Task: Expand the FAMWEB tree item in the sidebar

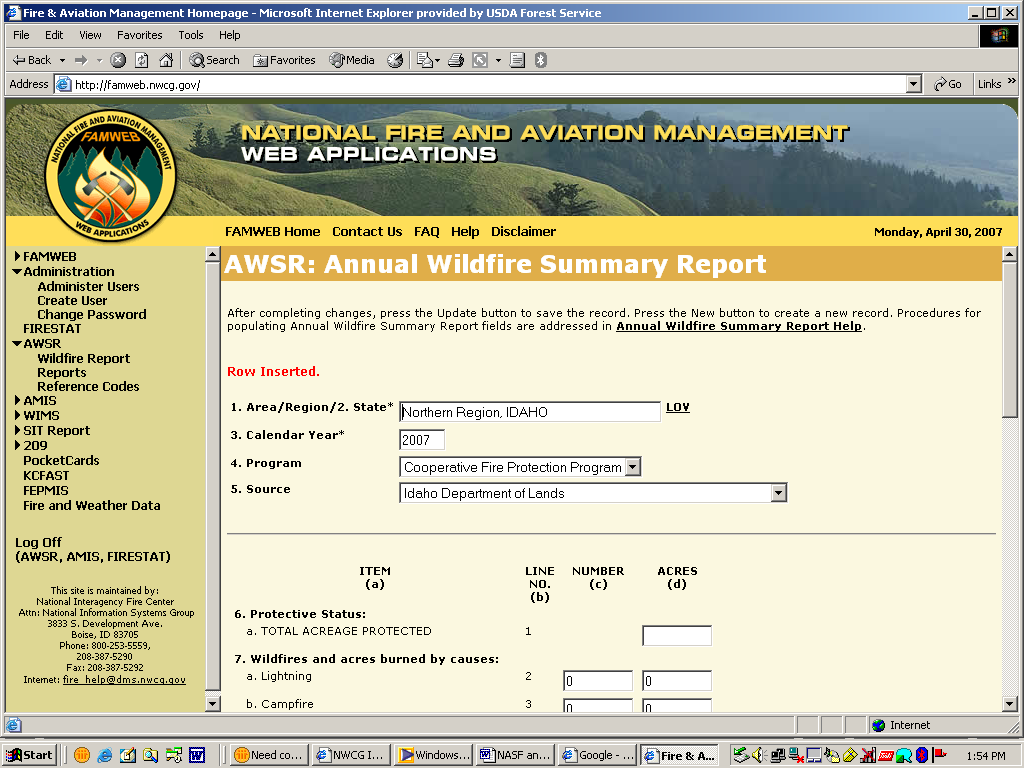Action: [18, 256]
